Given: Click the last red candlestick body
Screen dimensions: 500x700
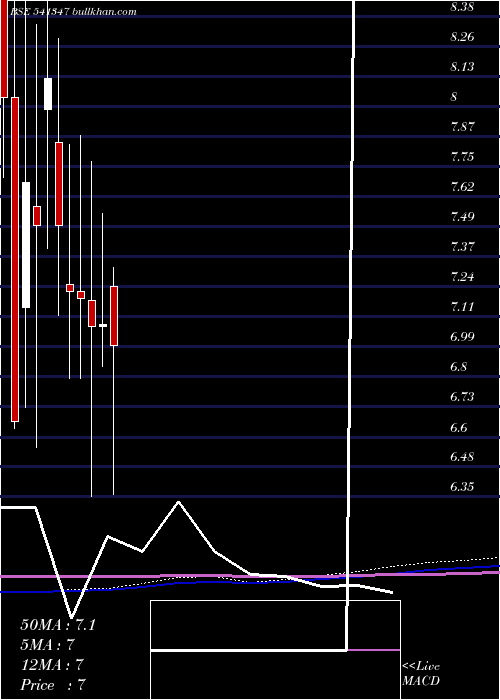Looking at the screenshot, I should (x=114, y=316).
